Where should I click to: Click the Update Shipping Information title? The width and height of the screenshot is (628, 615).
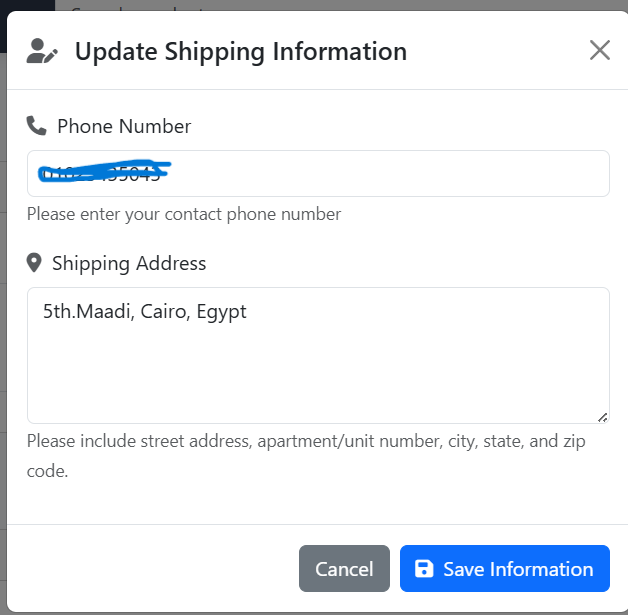pyautogui.click(x=241, y=52)
